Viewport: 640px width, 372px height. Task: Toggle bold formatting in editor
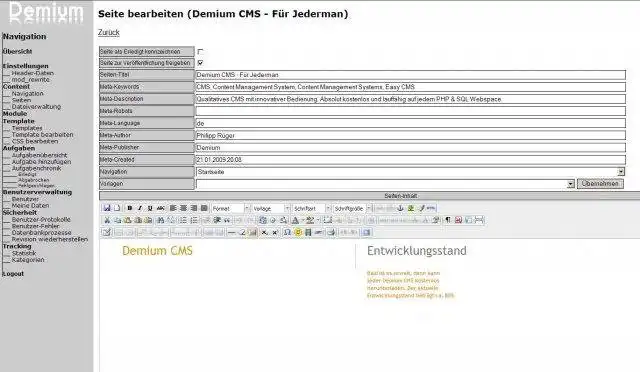[130, 208]
